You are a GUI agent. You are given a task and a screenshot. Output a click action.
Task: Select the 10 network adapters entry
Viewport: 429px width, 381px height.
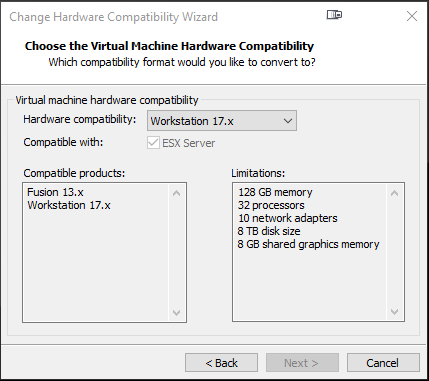tap(288, 218)
